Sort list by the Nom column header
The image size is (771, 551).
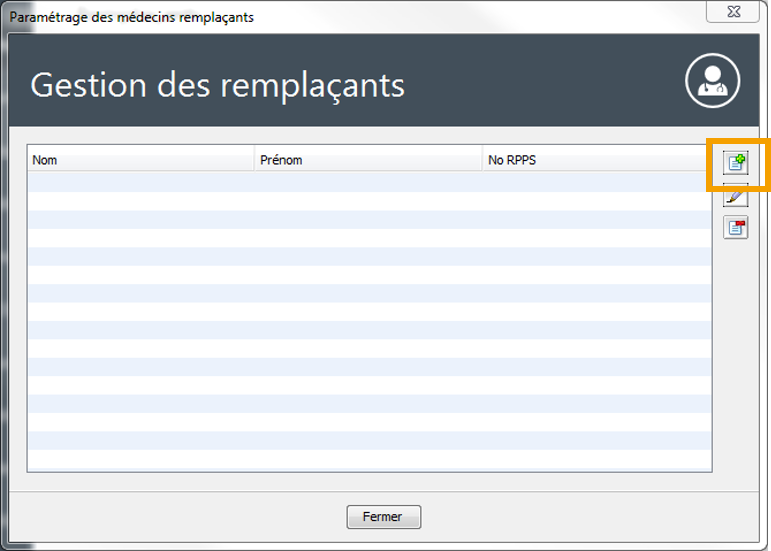tap(140, 159)
